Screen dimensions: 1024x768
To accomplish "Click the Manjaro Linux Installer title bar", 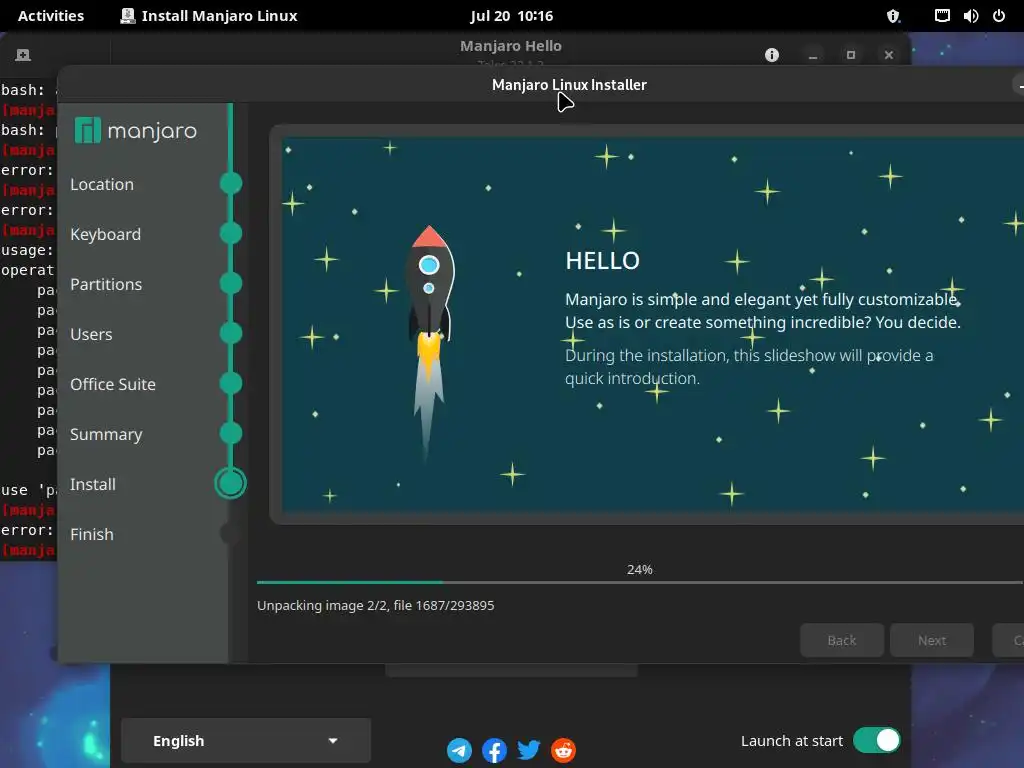I will [542, 85].
